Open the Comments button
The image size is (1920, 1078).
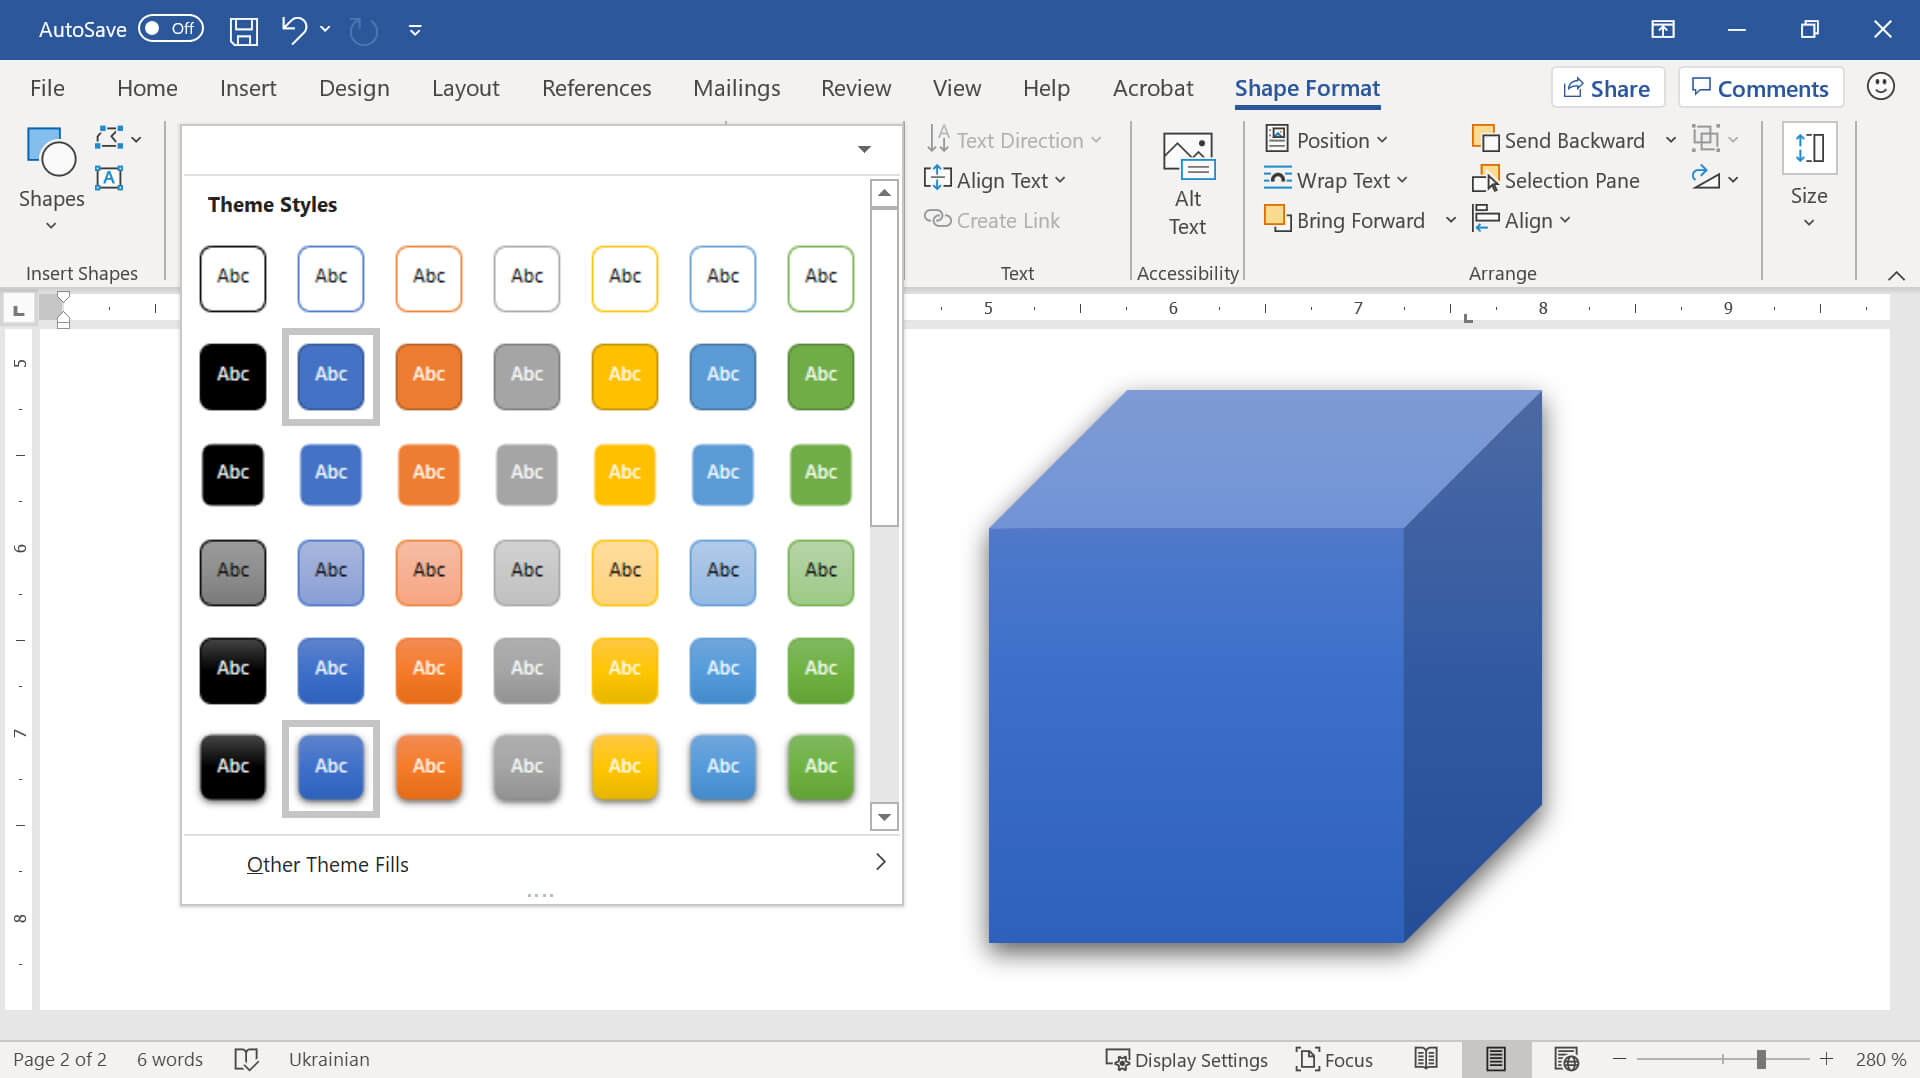pyautogui.click(x=1760, y=88)
